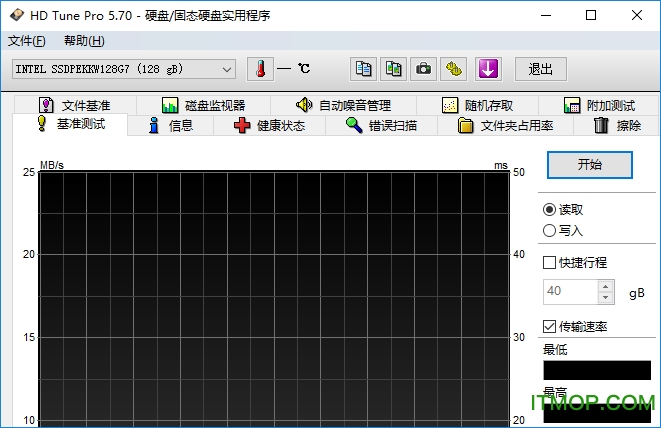Screen dimensions: 661x428
Task: Increase short stroke size with up arrow
Action: pos(606,286)
